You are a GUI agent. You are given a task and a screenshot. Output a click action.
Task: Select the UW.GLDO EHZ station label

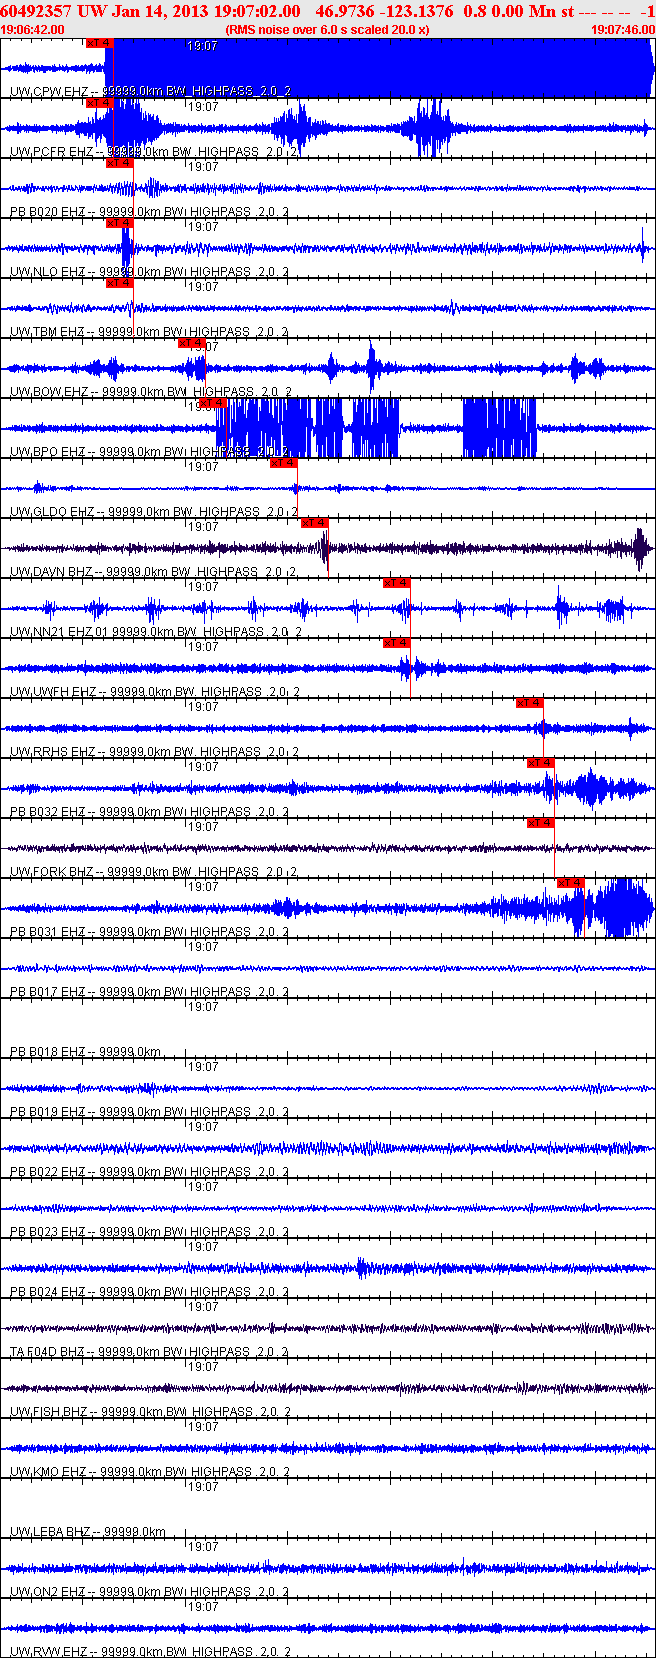(x=52, y=512)
